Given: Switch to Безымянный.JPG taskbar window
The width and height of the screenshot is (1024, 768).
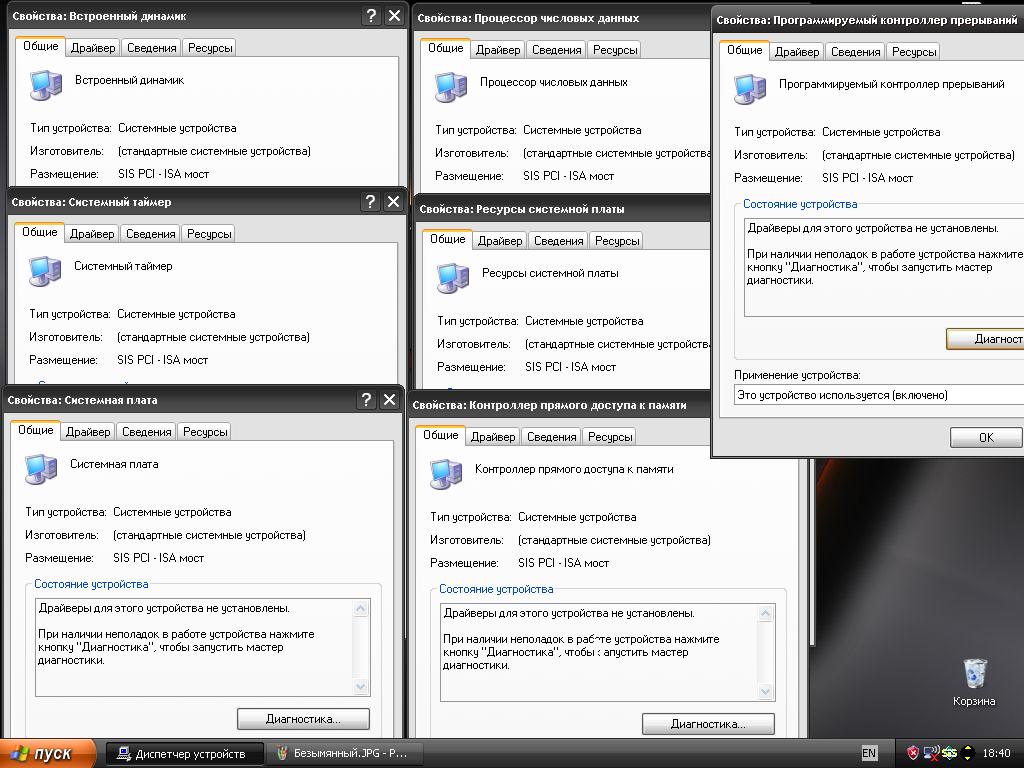Looking at the screenshot, I should pos(344,754).
